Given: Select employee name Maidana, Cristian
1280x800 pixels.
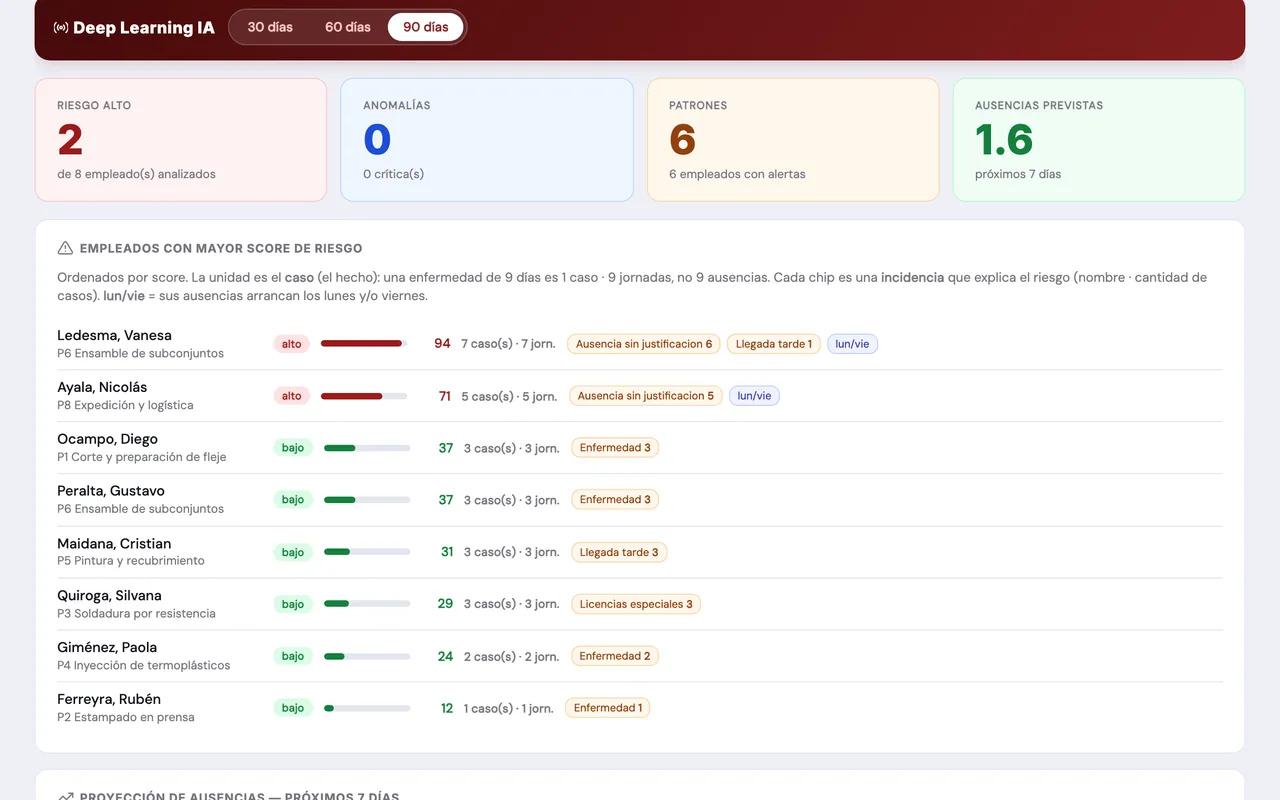Looking at the screenshot, I should point(114,544).
